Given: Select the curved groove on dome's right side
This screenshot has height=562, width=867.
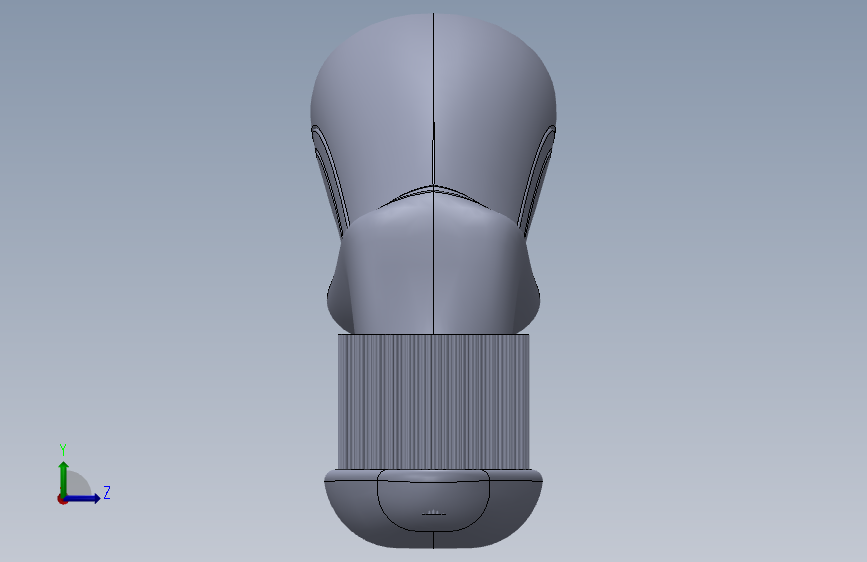Looking at the screenshot, I should [537, 180].
